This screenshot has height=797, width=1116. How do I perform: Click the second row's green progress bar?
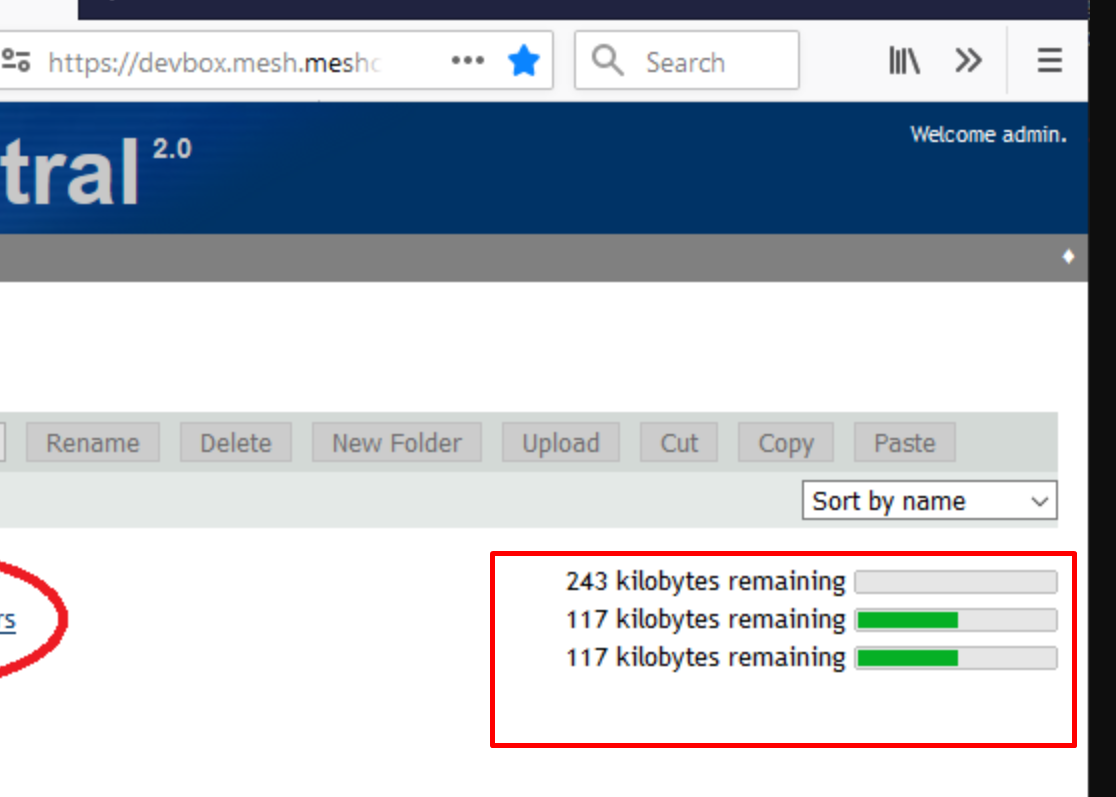pyautogui.click(x=956, y=620)
